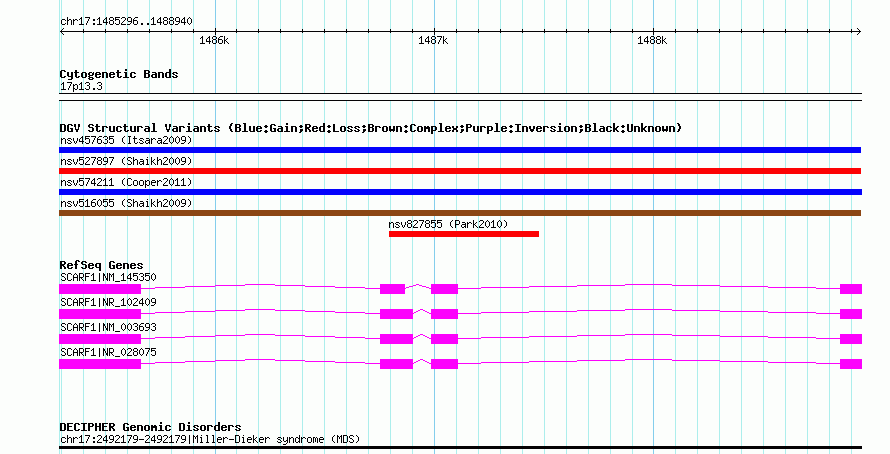Viewport: 890px width, 454px height.
Task: Click the 17p13.3 band label
Action: (81, 86)
